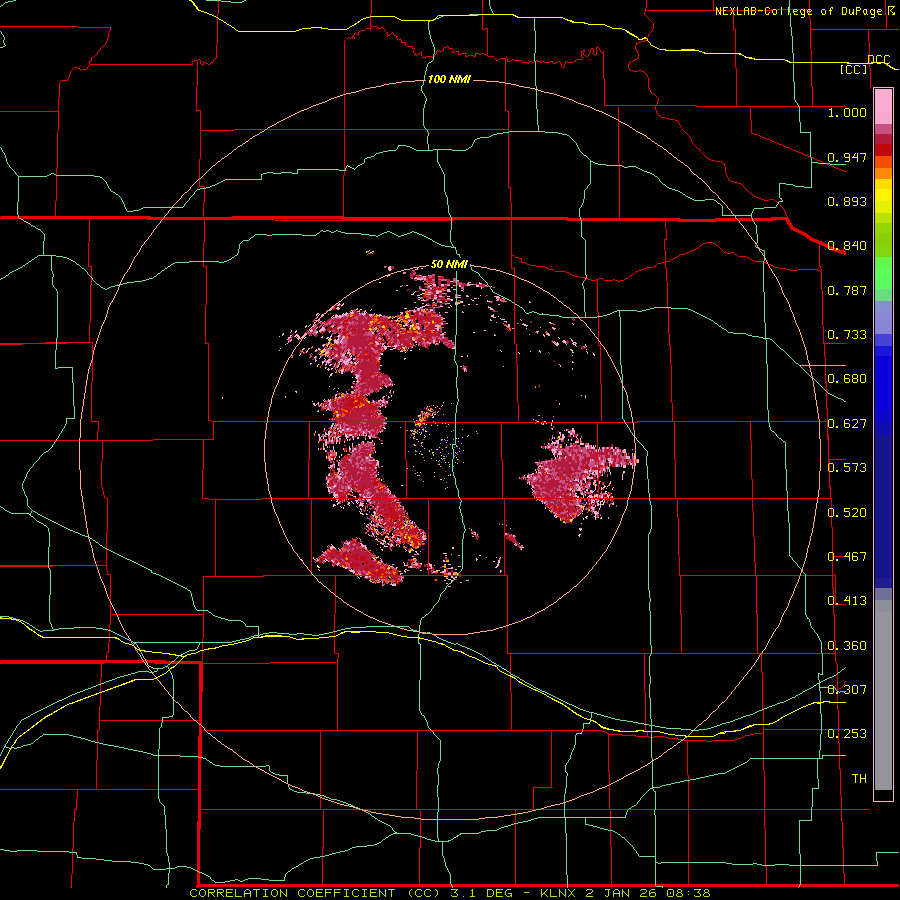Click the 0.520 value on the color scale

[x=847, y=512]
